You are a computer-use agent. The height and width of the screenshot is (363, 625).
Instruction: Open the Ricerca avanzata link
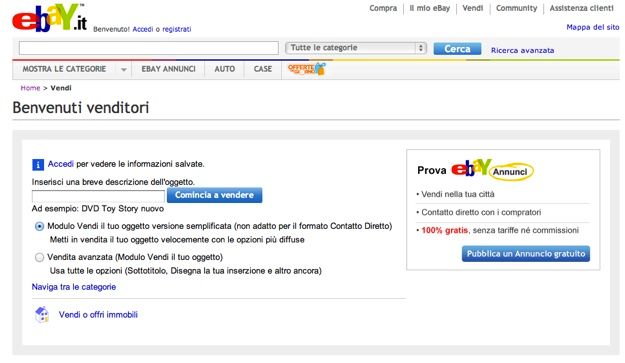coord(522,50)
